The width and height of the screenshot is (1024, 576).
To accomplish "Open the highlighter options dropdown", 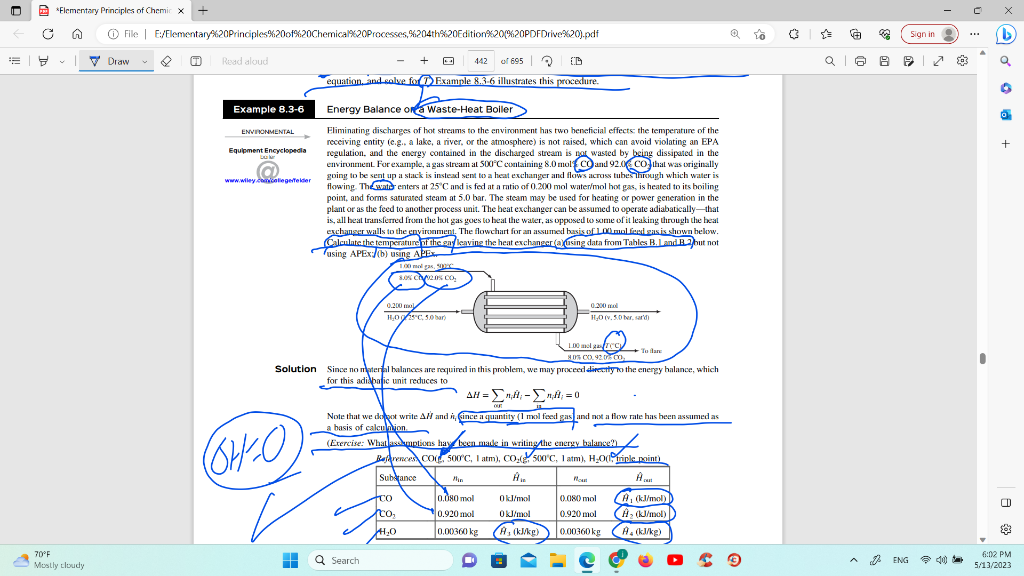I will pos(62,62).
